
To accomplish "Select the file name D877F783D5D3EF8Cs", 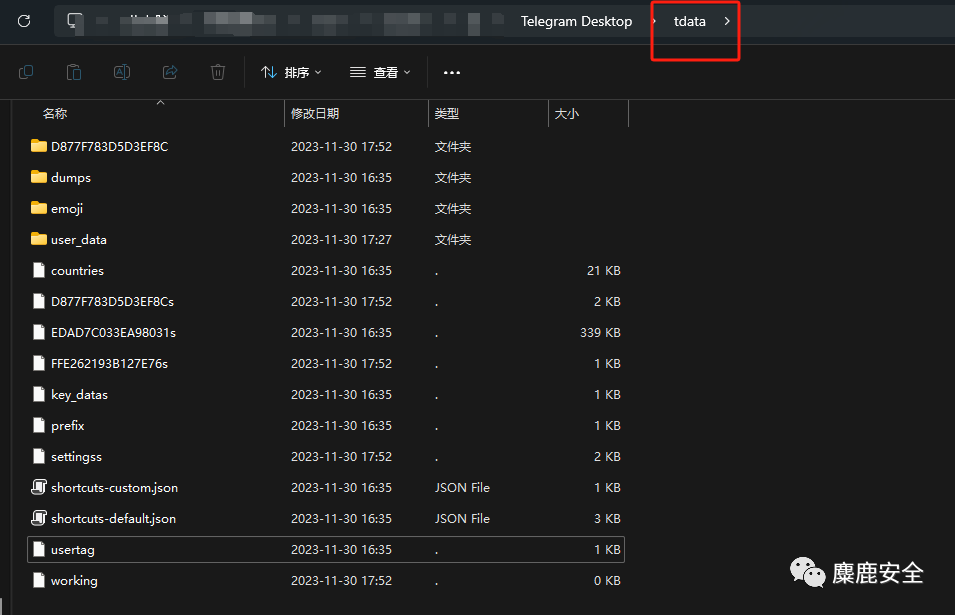I will (x=113, y=302).
